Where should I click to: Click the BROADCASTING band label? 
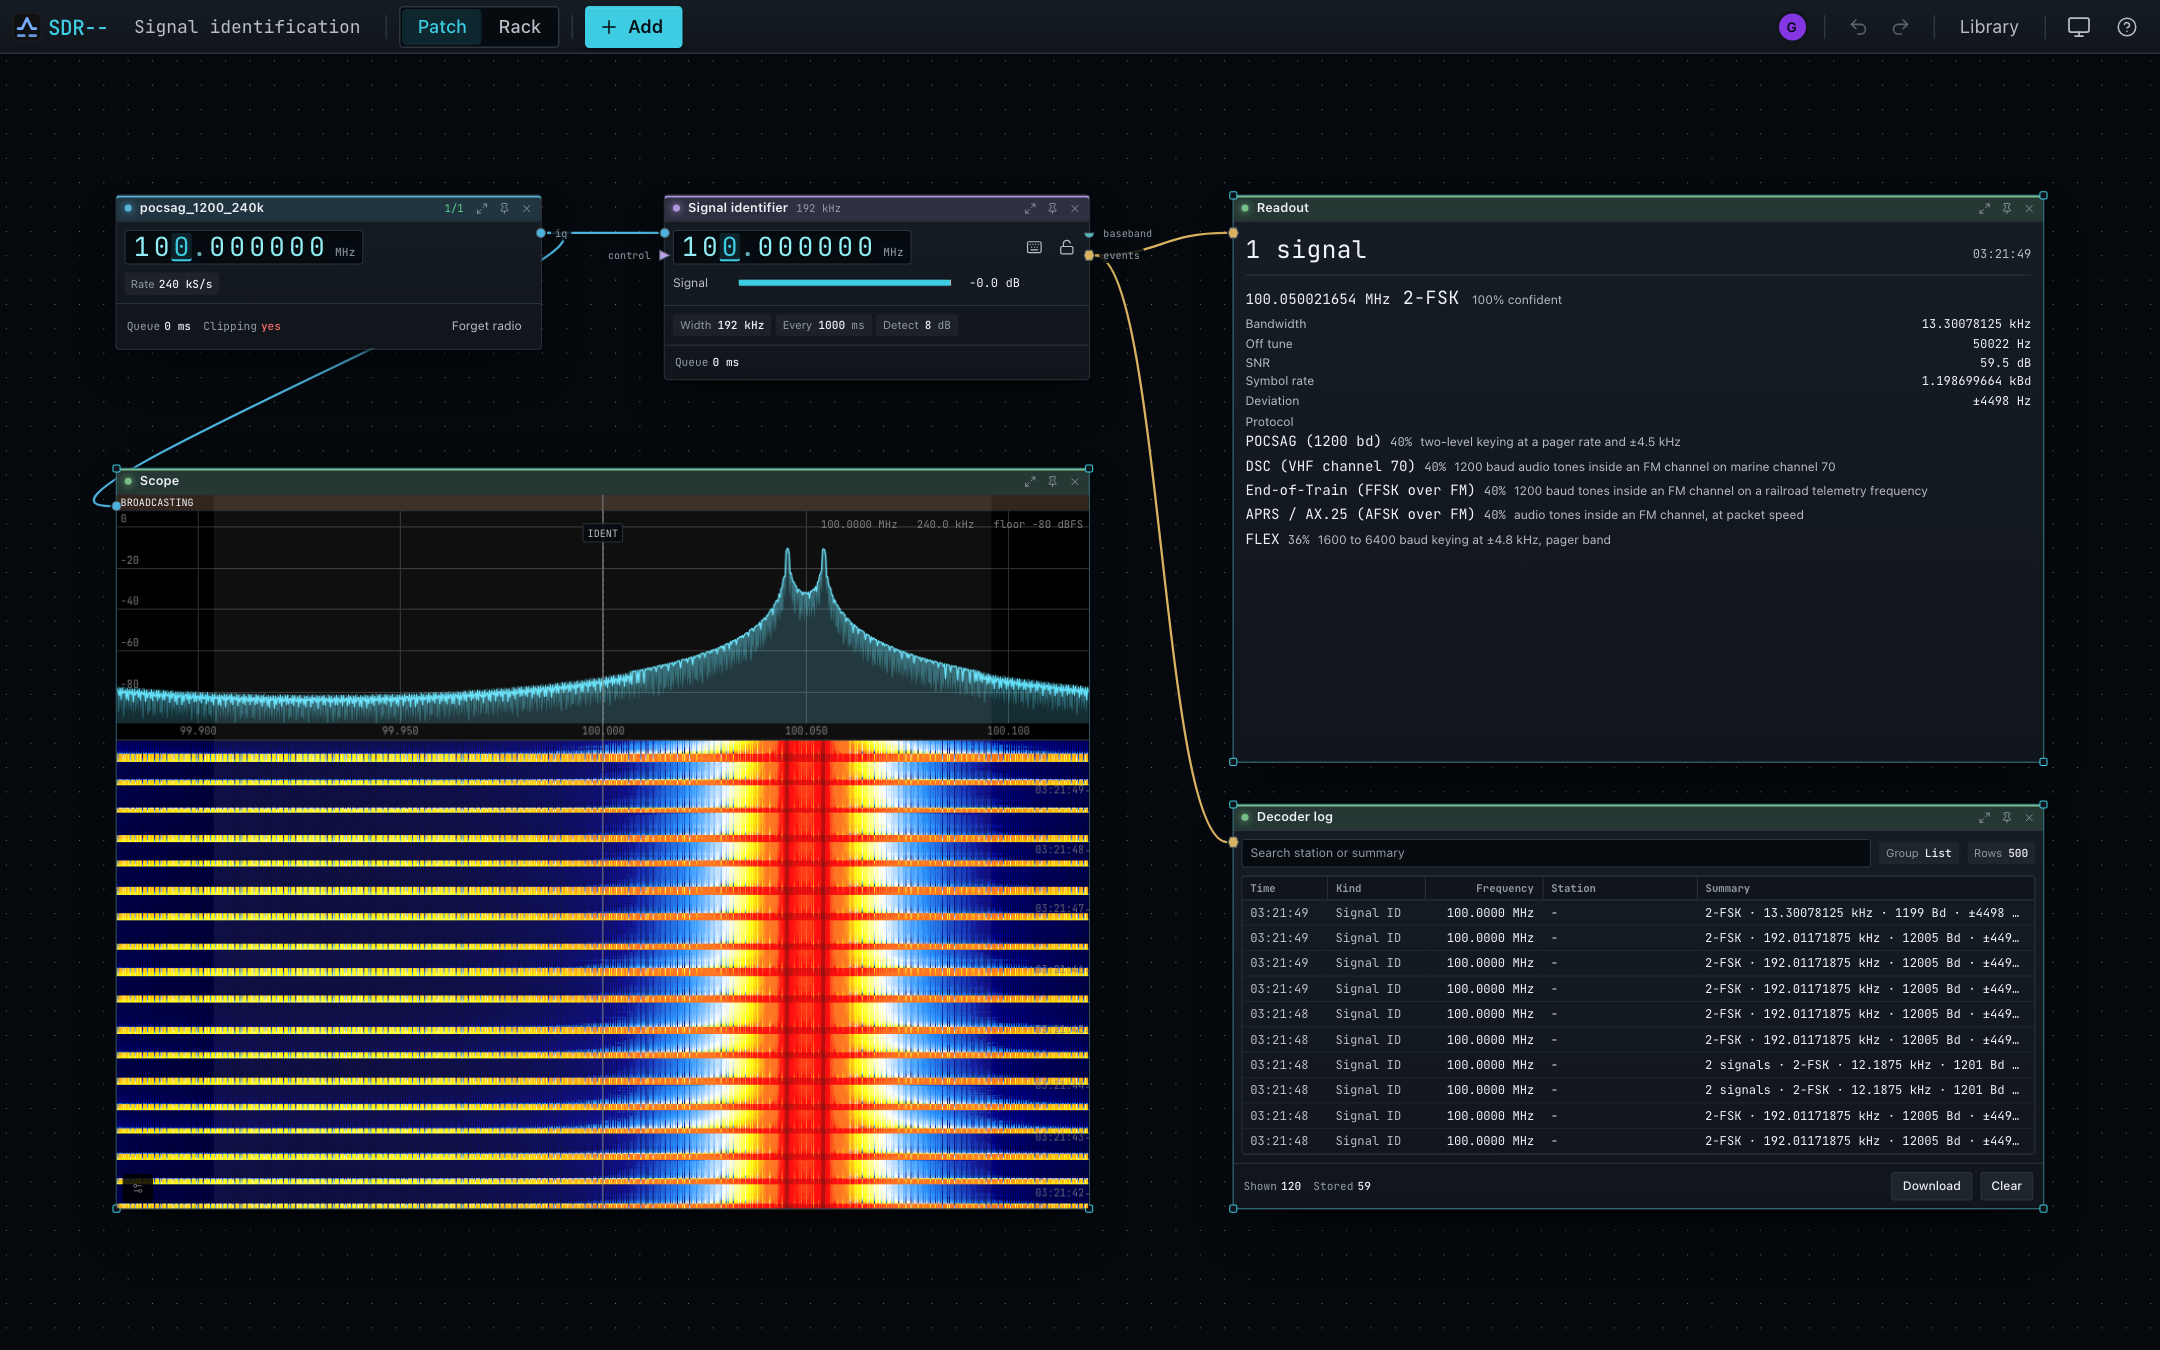pos(157,503)
